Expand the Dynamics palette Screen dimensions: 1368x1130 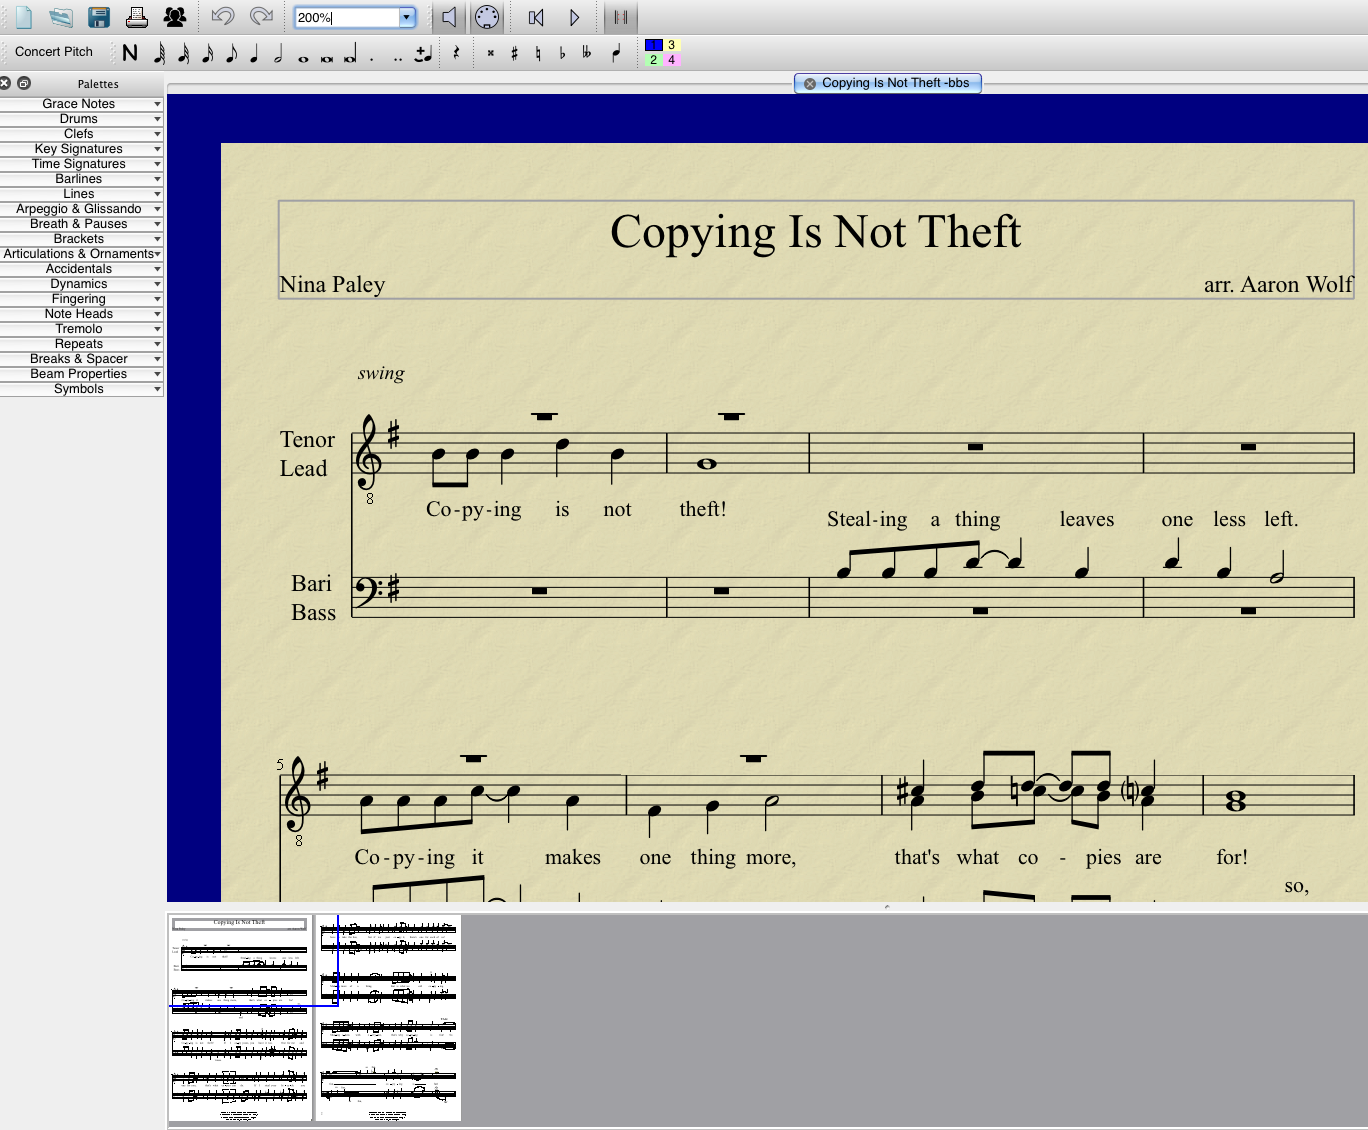tap(81, 284)
